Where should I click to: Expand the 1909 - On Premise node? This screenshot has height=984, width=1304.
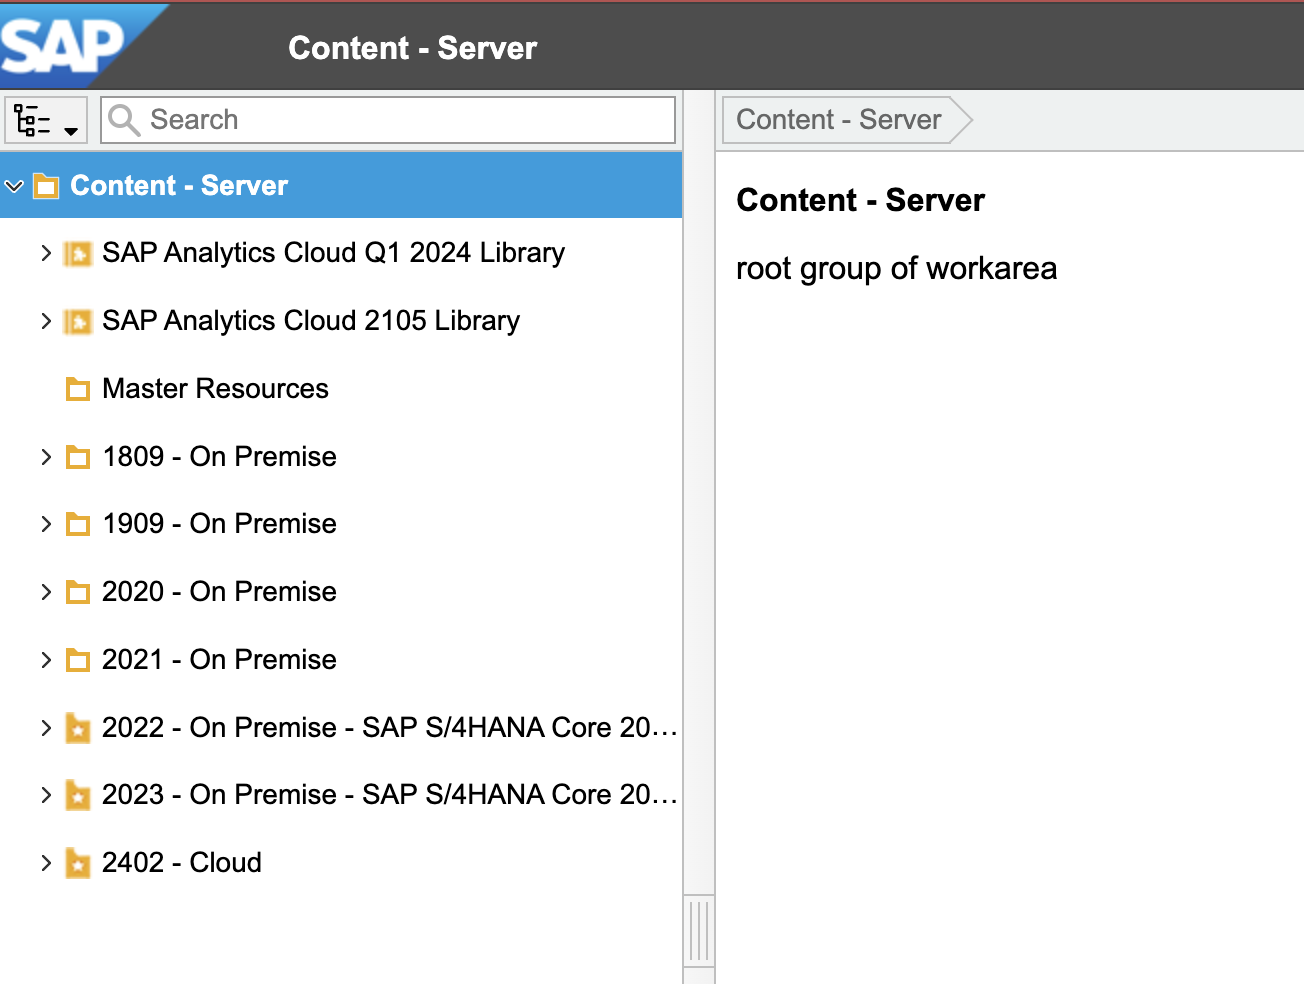point(46,524)
